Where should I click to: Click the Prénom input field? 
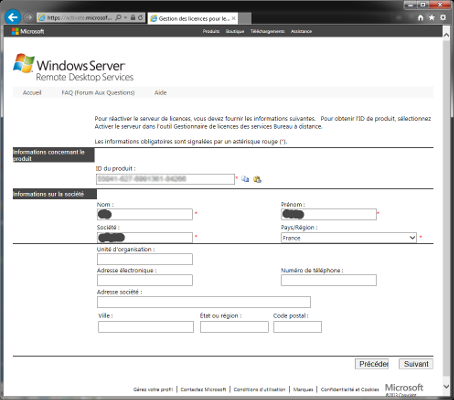click(x=329, y=214)
